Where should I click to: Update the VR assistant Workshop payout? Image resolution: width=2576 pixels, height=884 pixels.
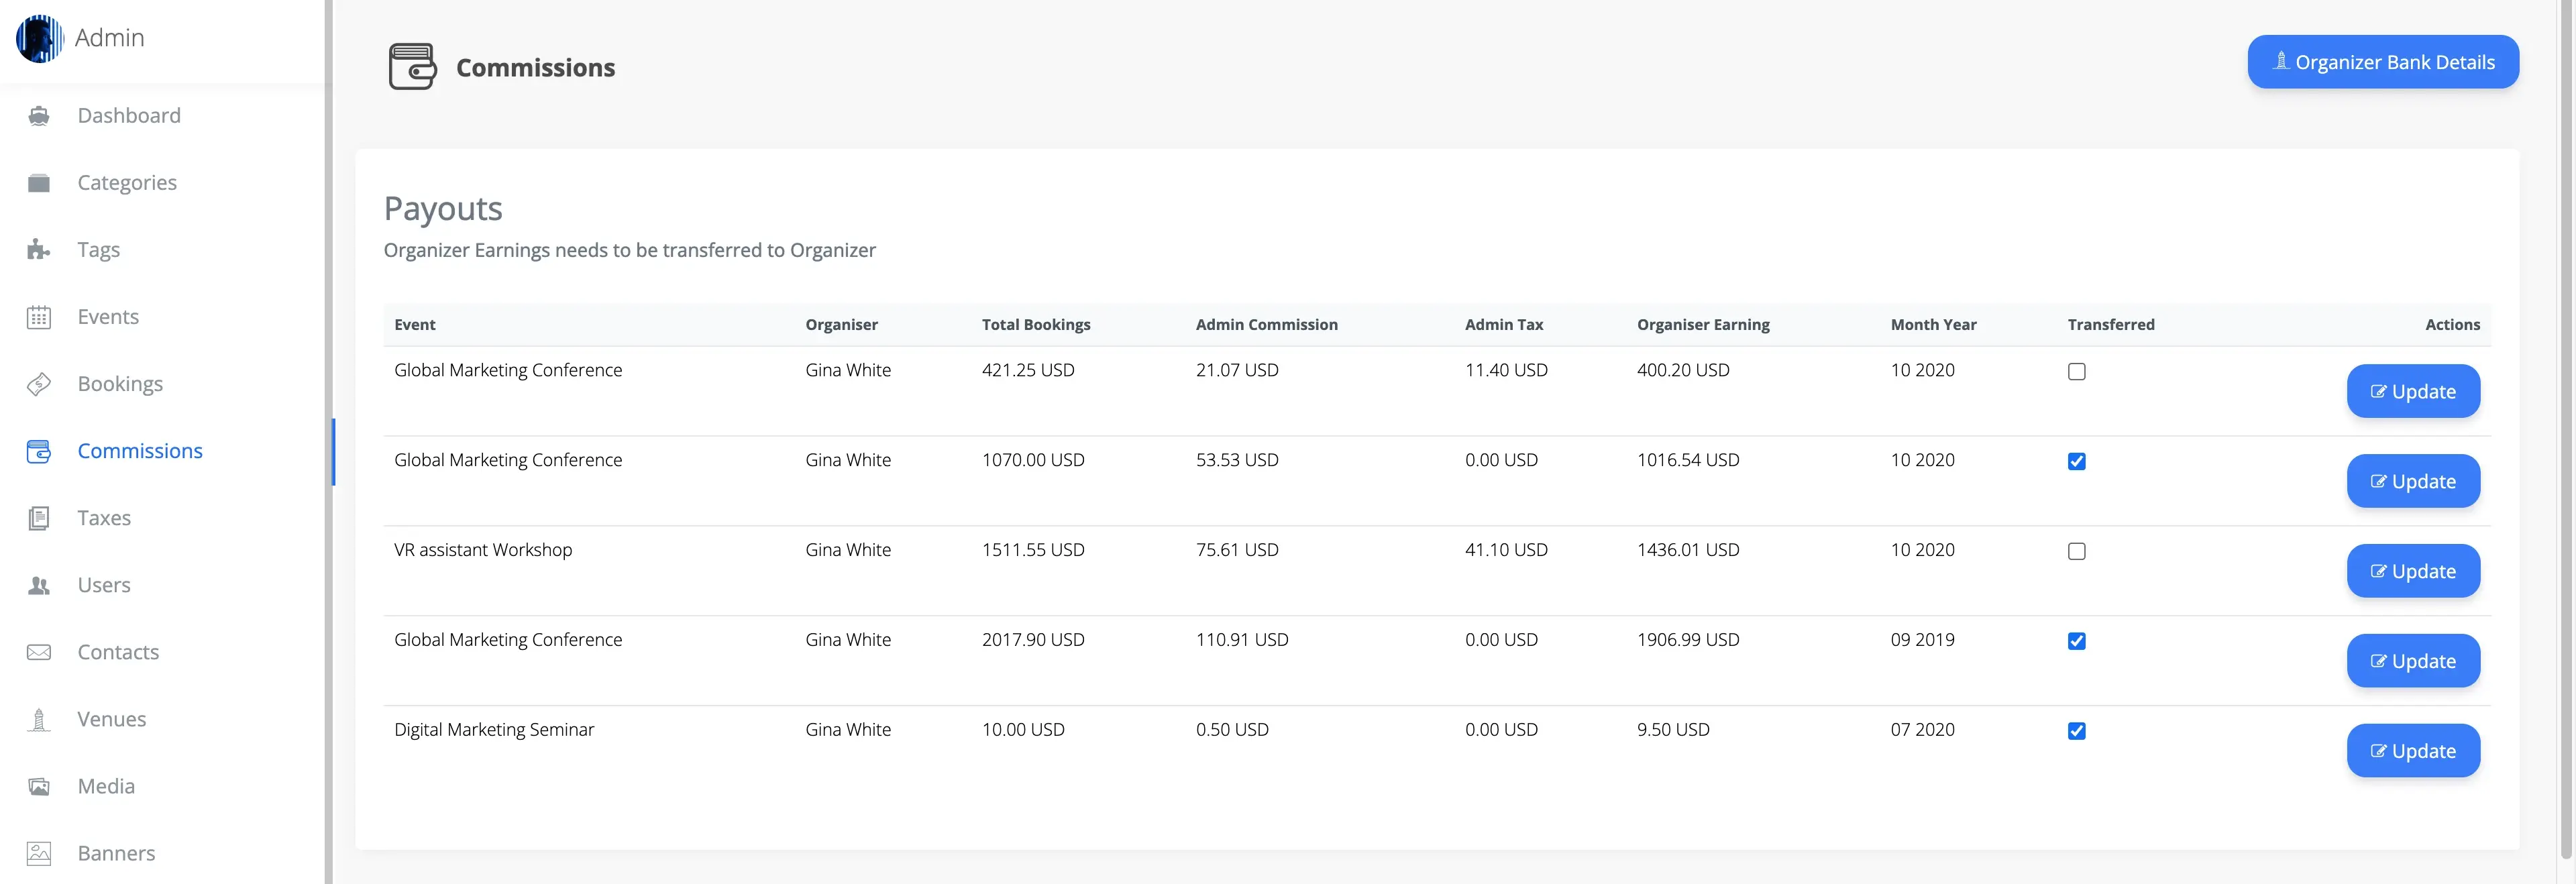point(2412,571)
